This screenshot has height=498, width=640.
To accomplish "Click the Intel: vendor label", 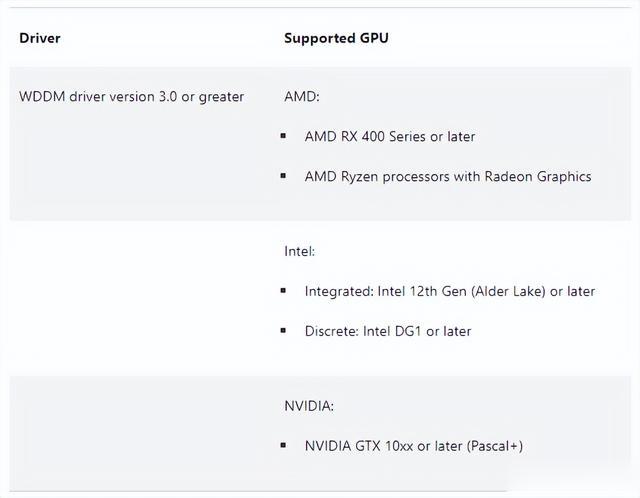I will (300, 251).
